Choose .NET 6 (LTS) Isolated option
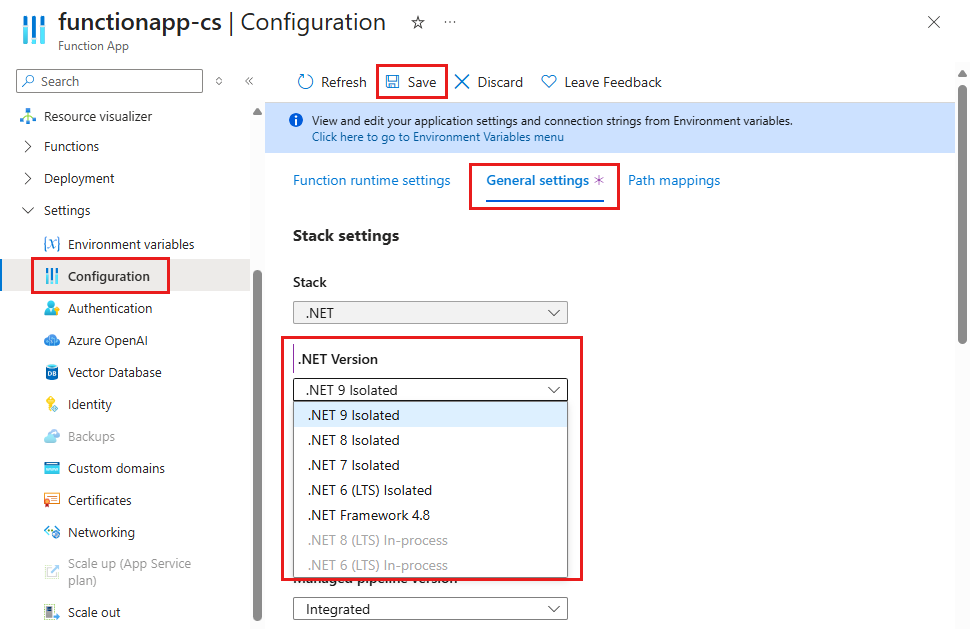This screenshot has width=970, height=629. tap(430, 490)
